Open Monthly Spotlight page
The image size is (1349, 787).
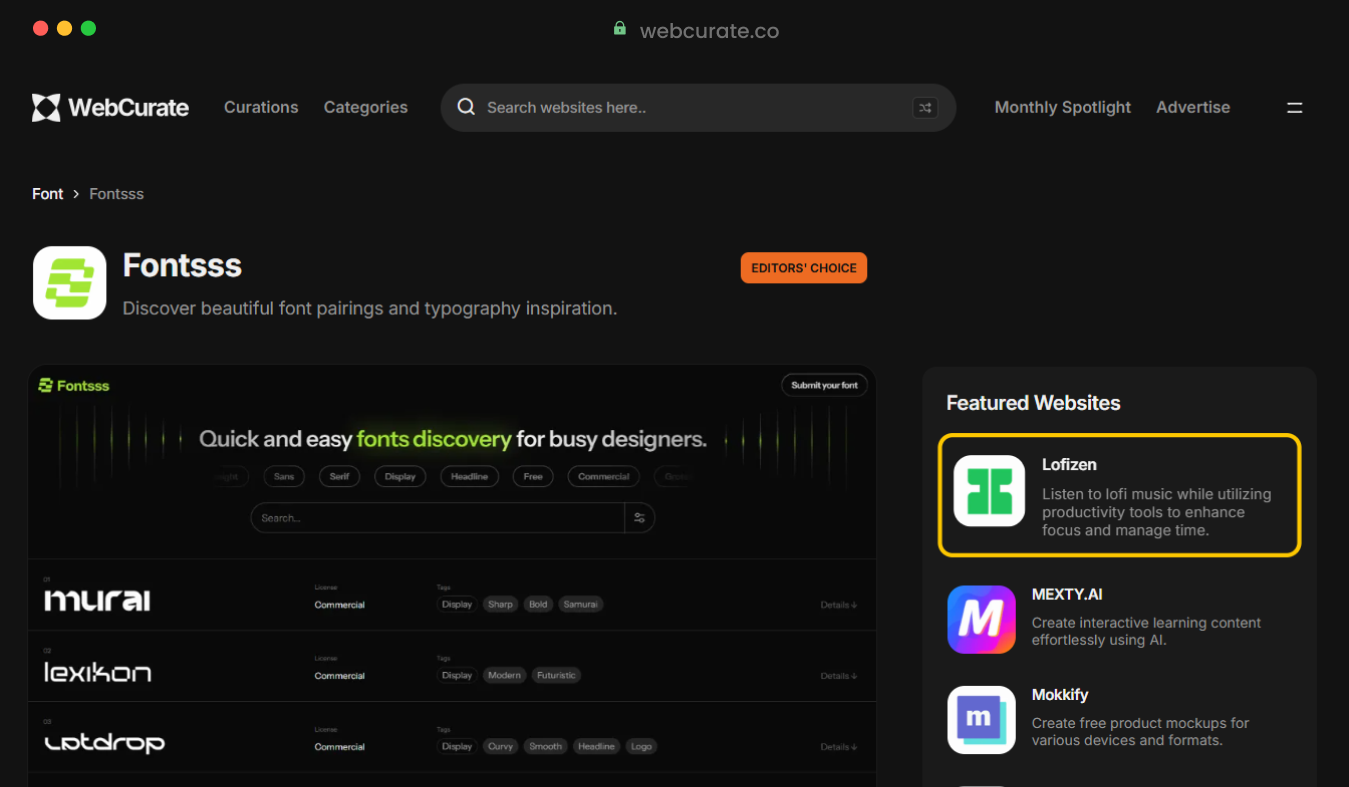pos(1063,107)
